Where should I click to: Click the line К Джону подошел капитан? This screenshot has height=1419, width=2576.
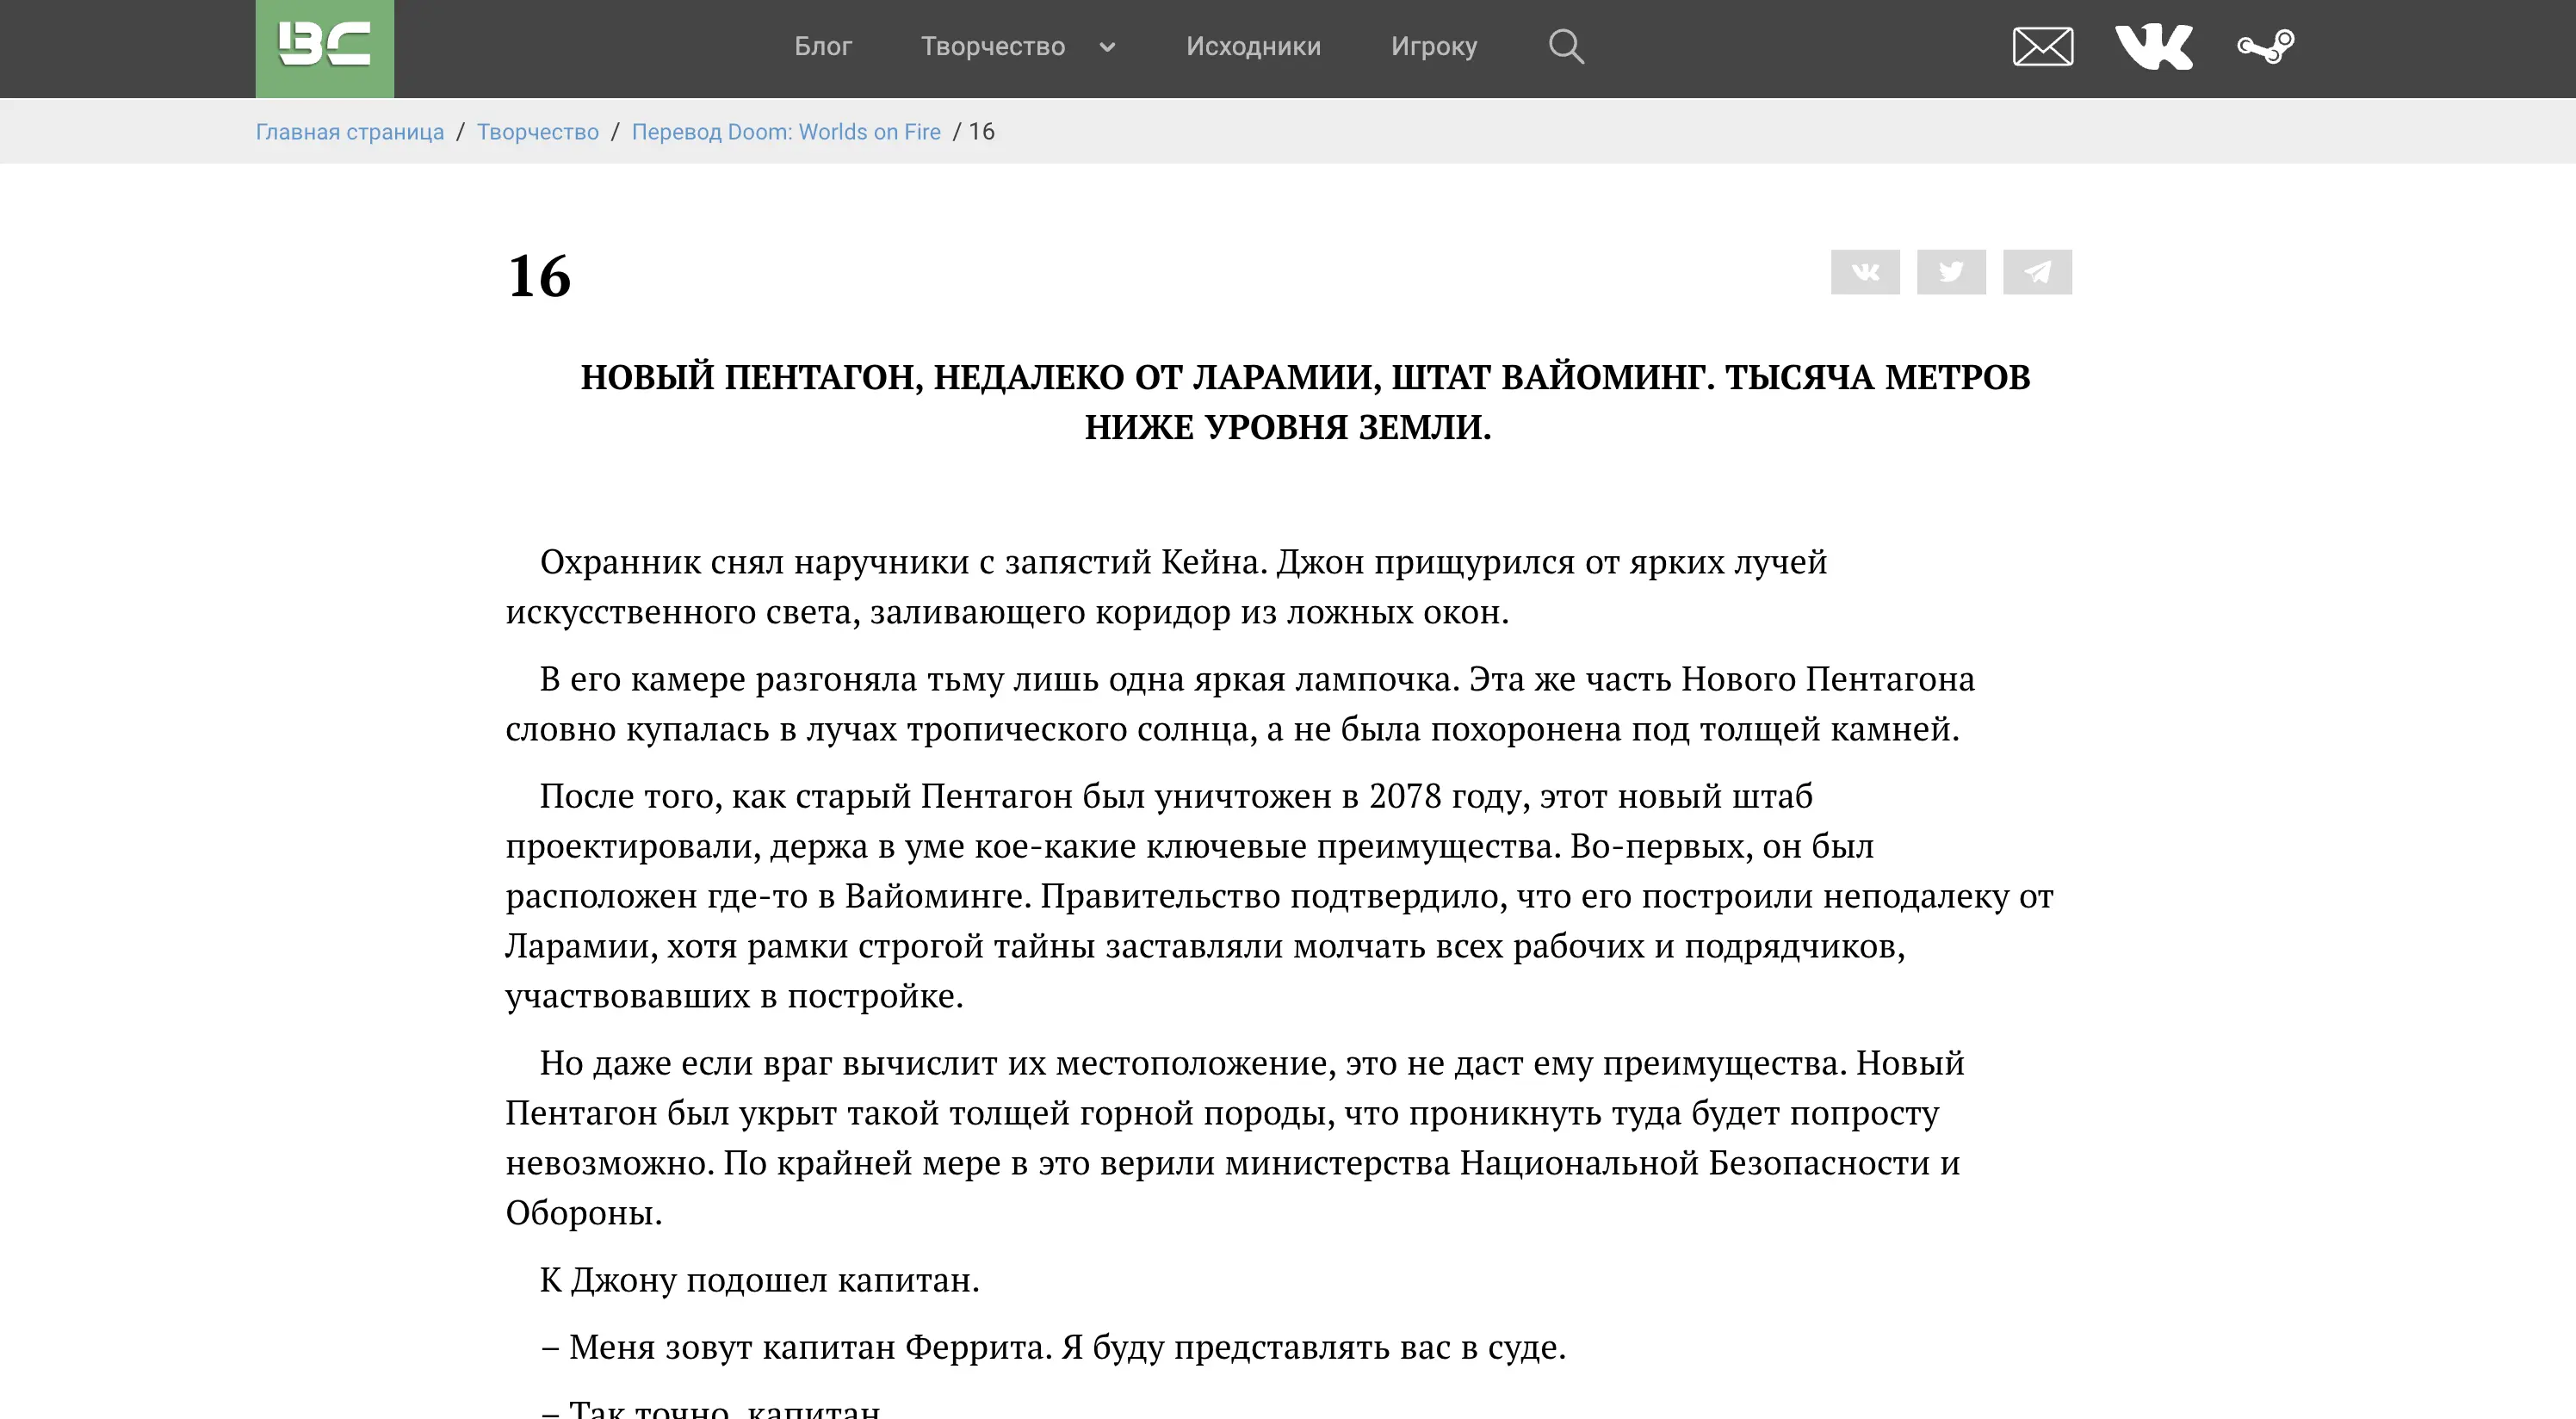[x=759, y=1280]
